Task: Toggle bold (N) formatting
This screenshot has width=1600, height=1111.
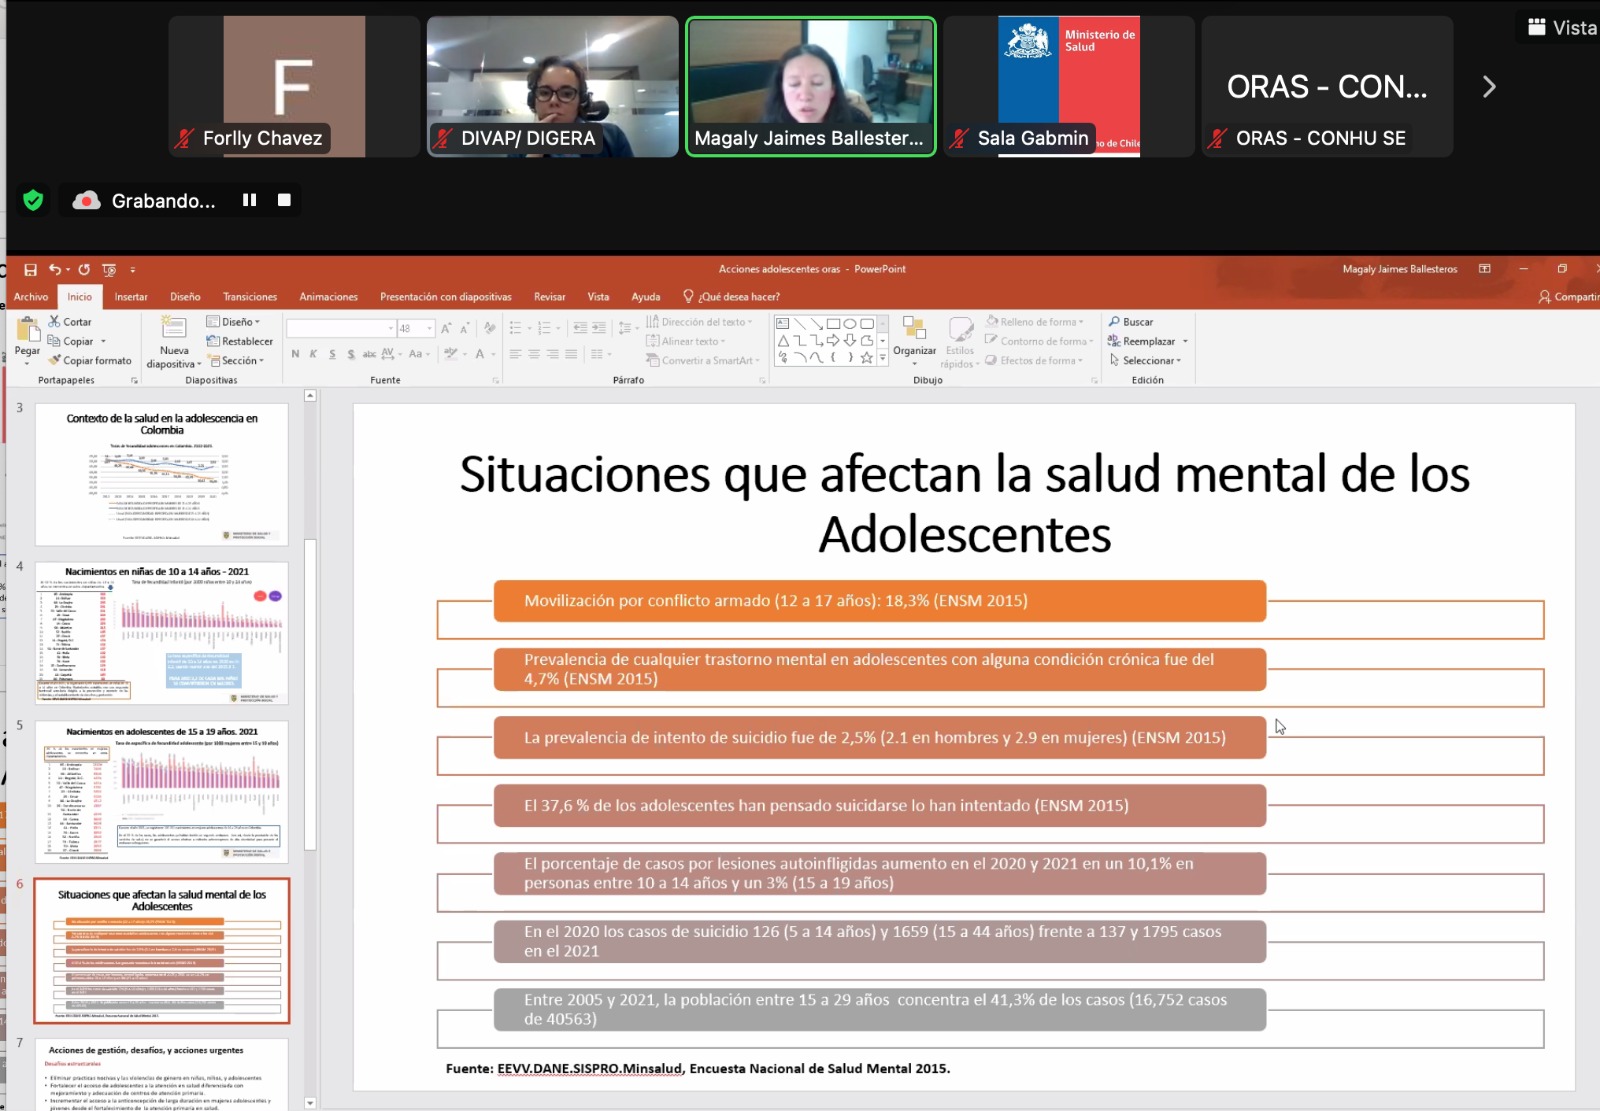Action: pos(295,354)
